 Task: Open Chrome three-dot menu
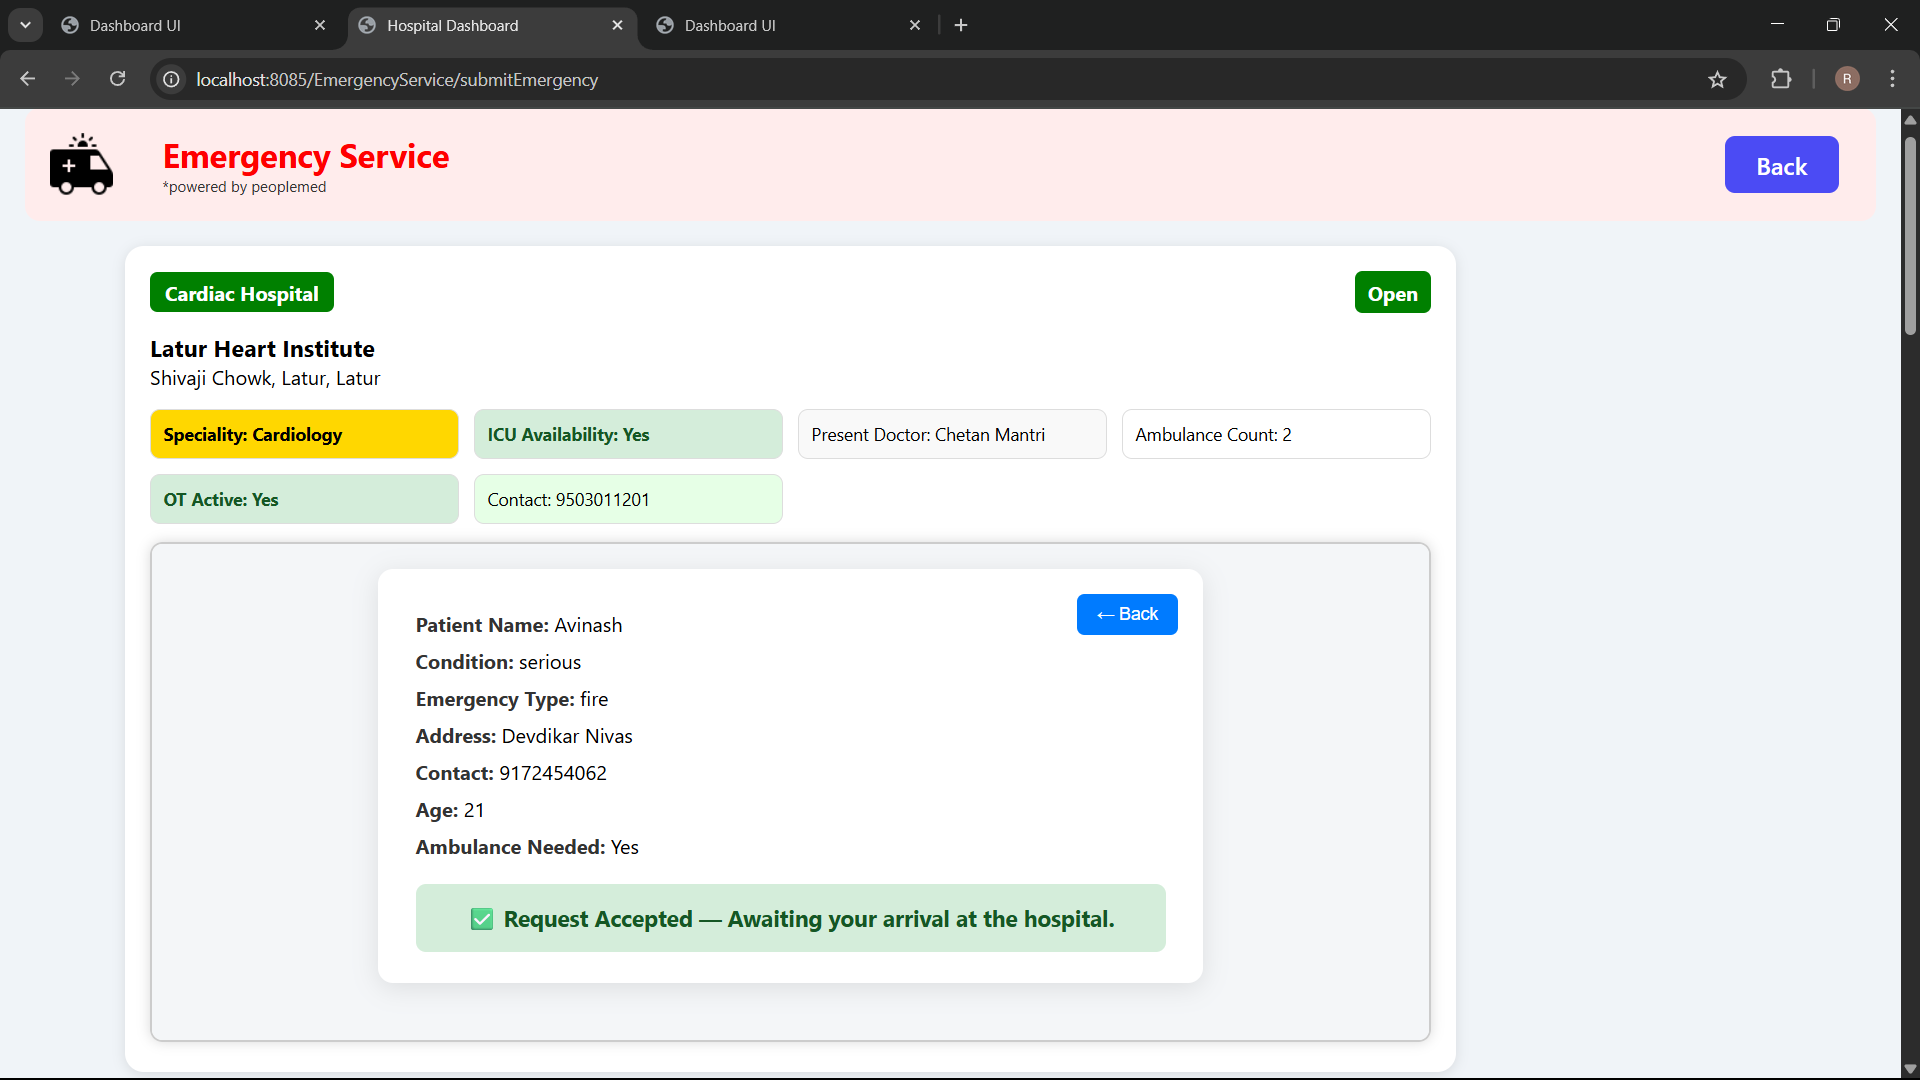point(1892,79)
